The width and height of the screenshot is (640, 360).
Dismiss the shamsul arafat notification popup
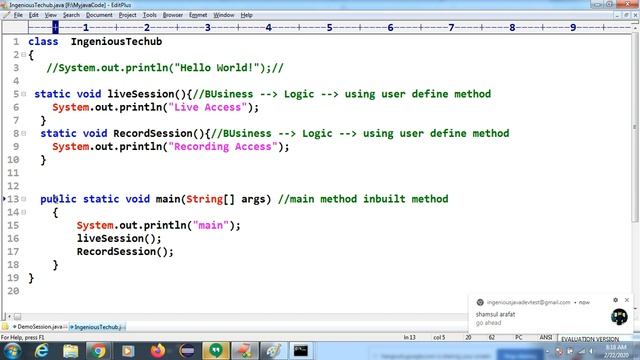coord(627,300)
